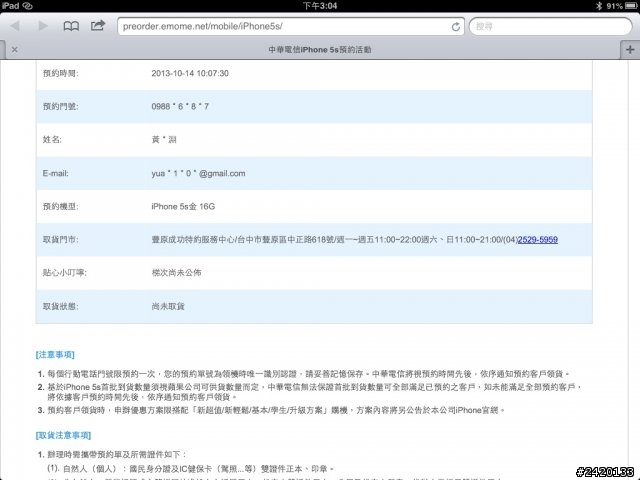Select the 預約機型 label
Image resolution: width=640 pixels, height=480 pixels.
tap(60, 207)
